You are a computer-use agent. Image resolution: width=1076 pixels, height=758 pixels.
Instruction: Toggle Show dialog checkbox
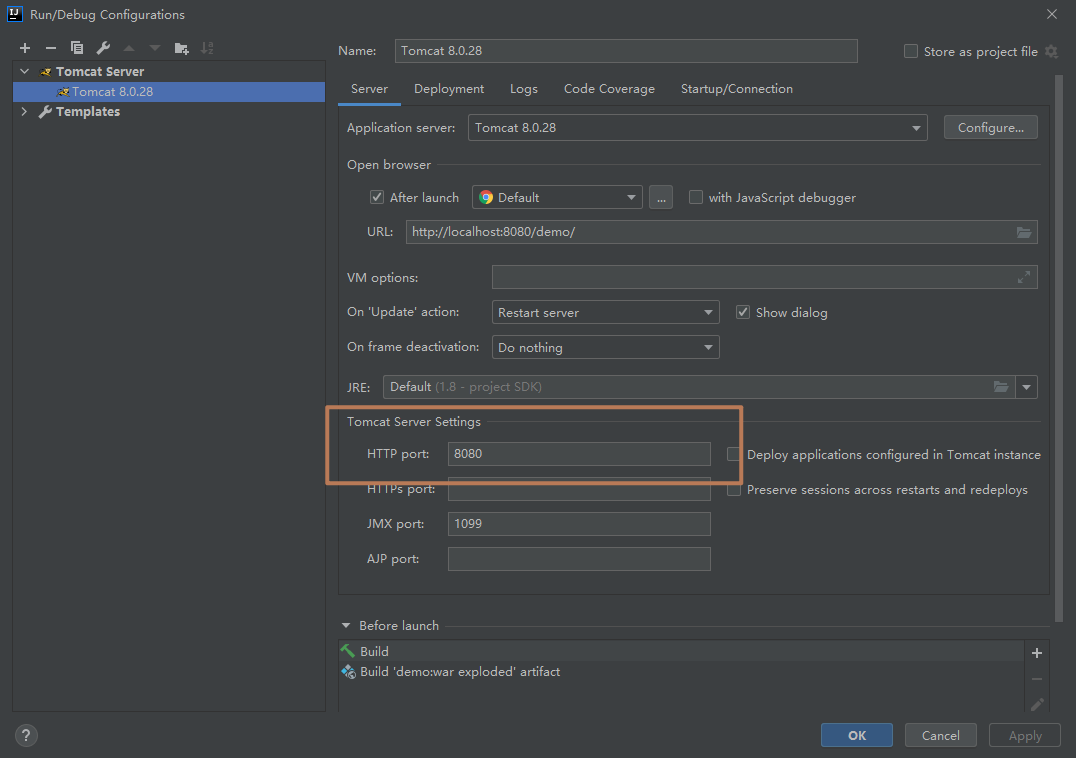click(742, 312)
